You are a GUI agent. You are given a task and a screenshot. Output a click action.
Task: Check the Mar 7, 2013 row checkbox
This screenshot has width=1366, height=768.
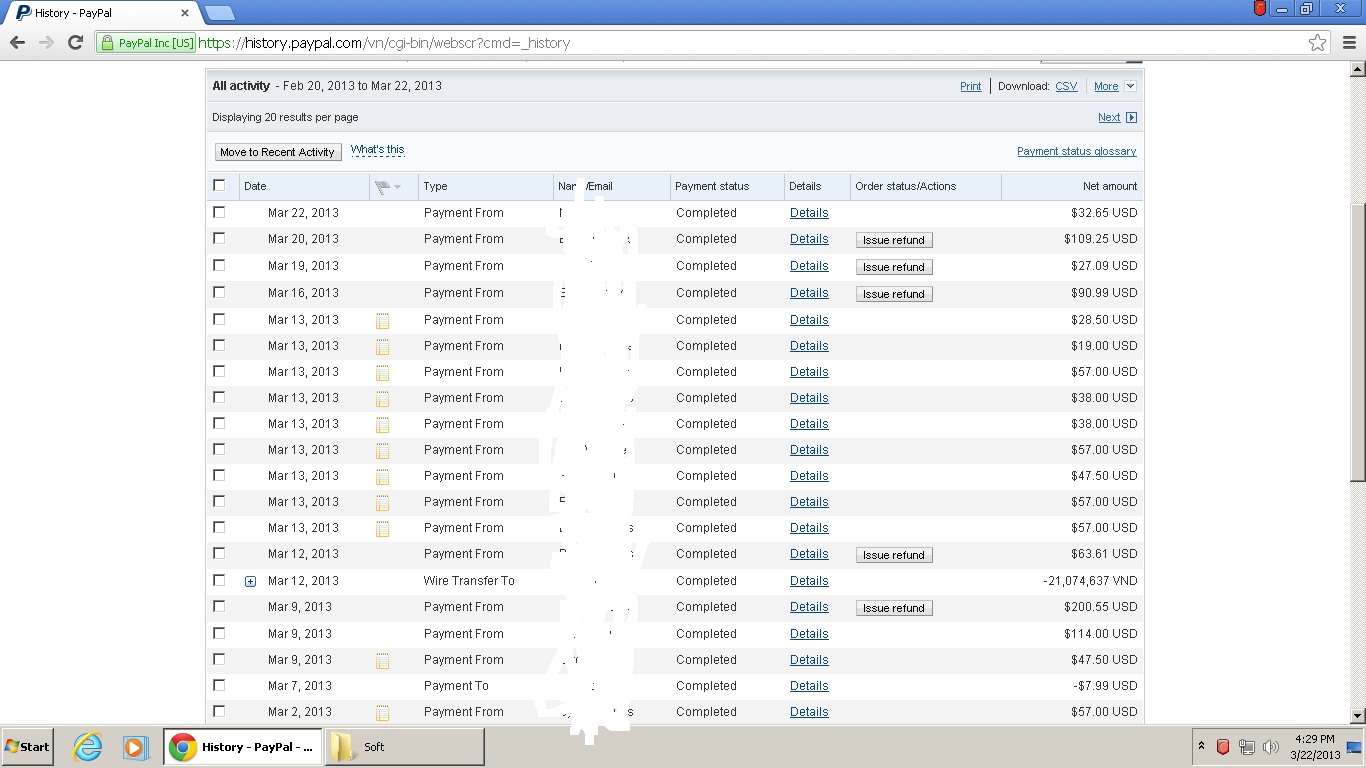click(x=219, y=685)
